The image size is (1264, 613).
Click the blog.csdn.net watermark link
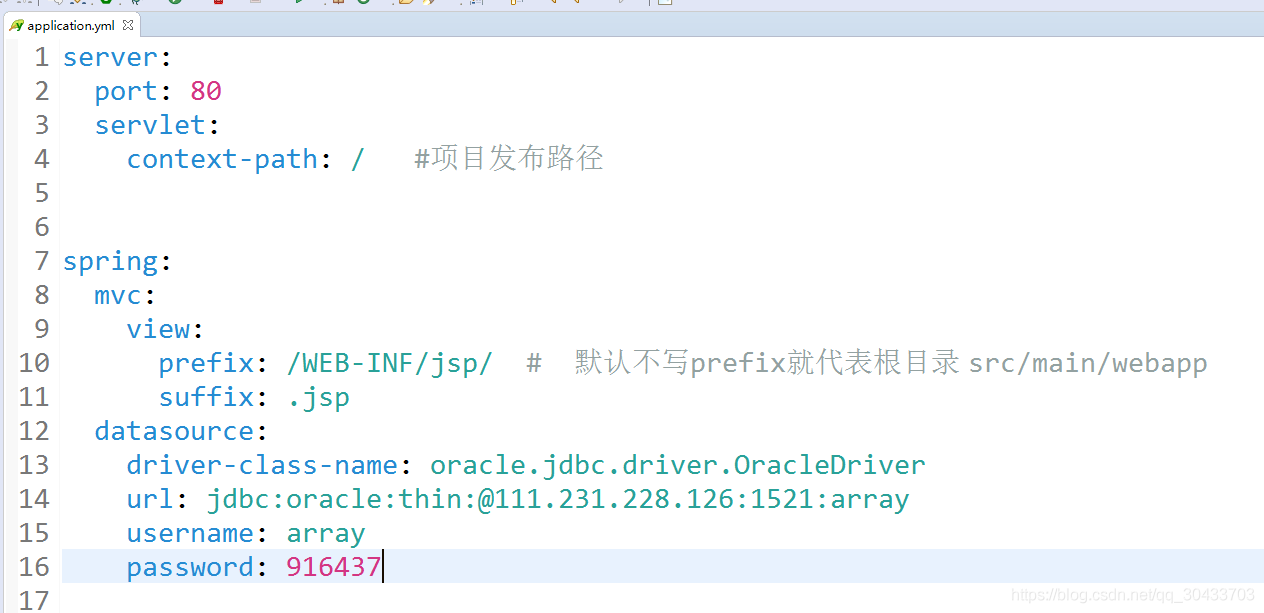[x=1132, y=595]
